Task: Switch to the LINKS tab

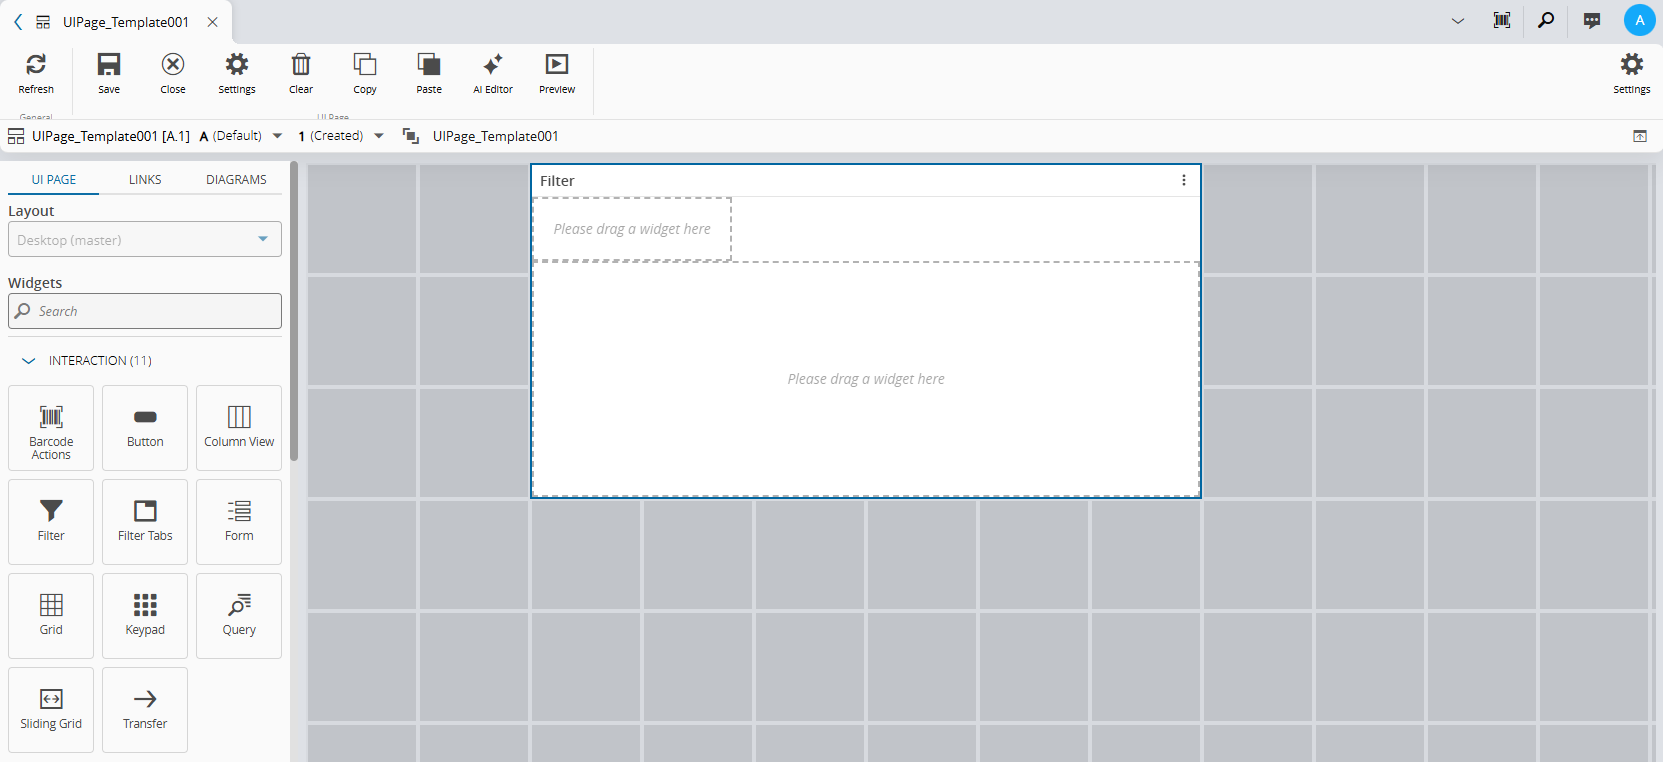Action: [145, 180]
